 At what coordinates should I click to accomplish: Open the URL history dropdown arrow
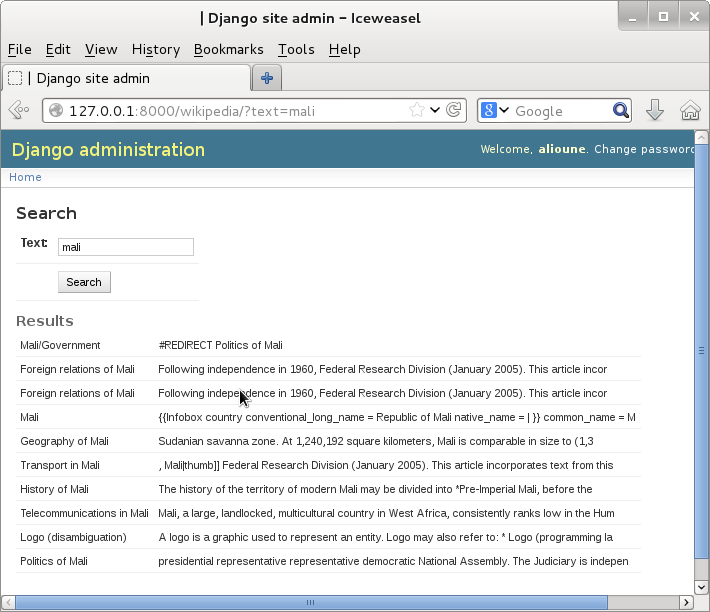click(x=435, y=110)
